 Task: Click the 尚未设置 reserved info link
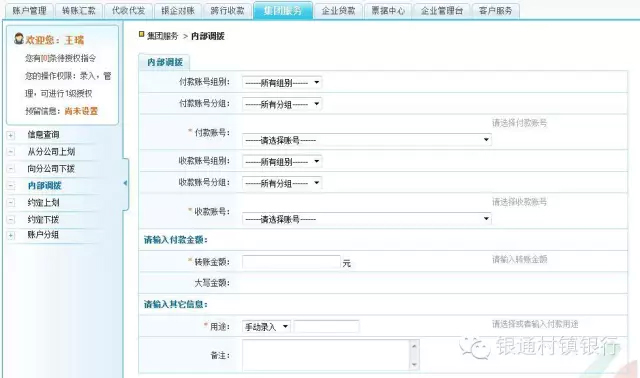coord(81,111)
